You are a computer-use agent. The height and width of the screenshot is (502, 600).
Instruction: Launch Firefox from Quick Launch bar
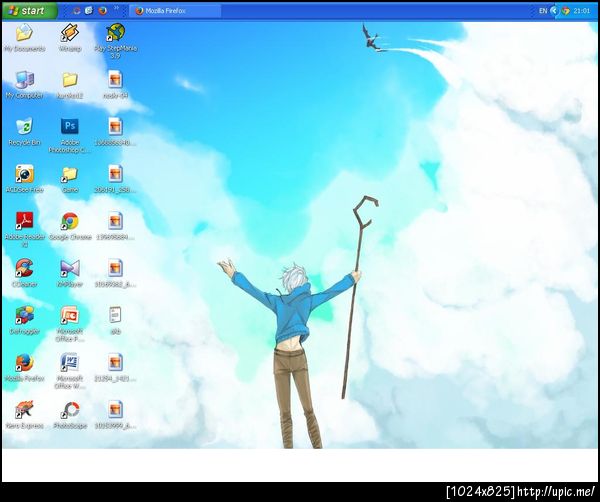(102, 11)
